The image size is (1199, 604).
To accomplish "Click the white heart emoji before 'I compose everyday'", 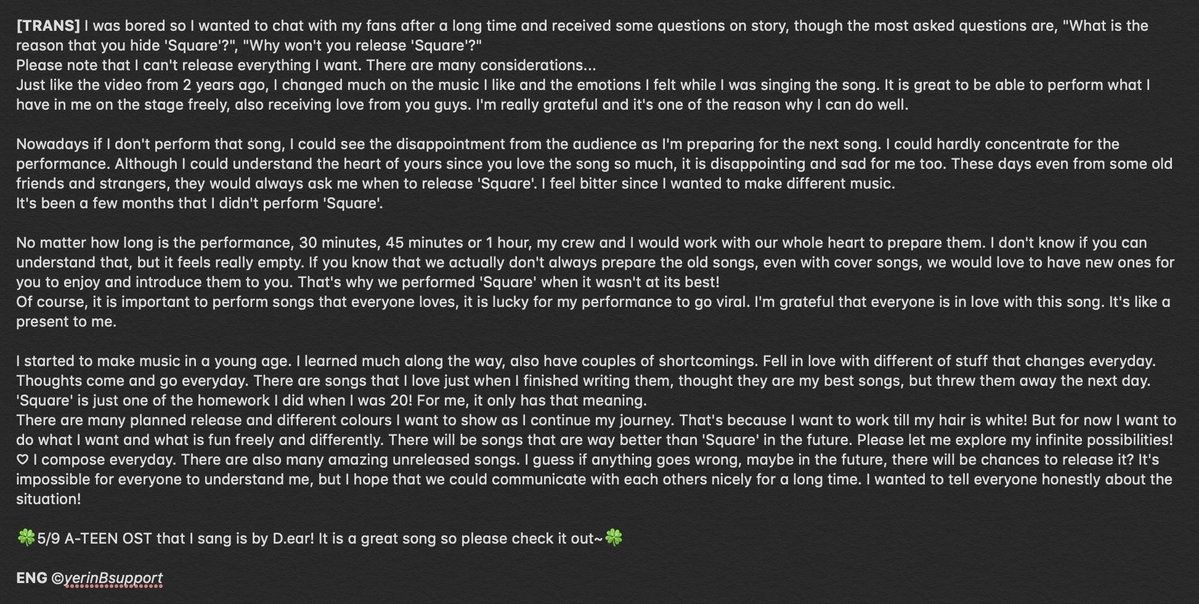I will click(x=22, y=459).
